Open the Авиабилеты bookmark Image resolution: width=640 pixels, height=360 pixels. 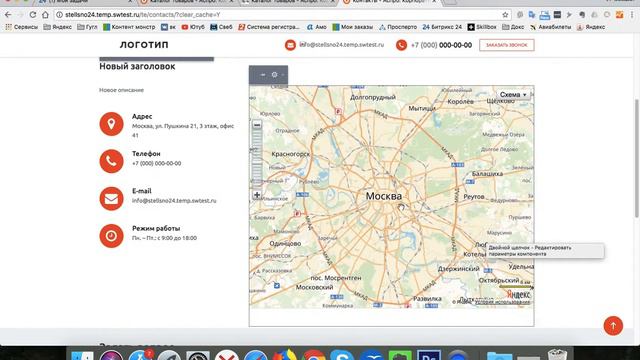550,27
